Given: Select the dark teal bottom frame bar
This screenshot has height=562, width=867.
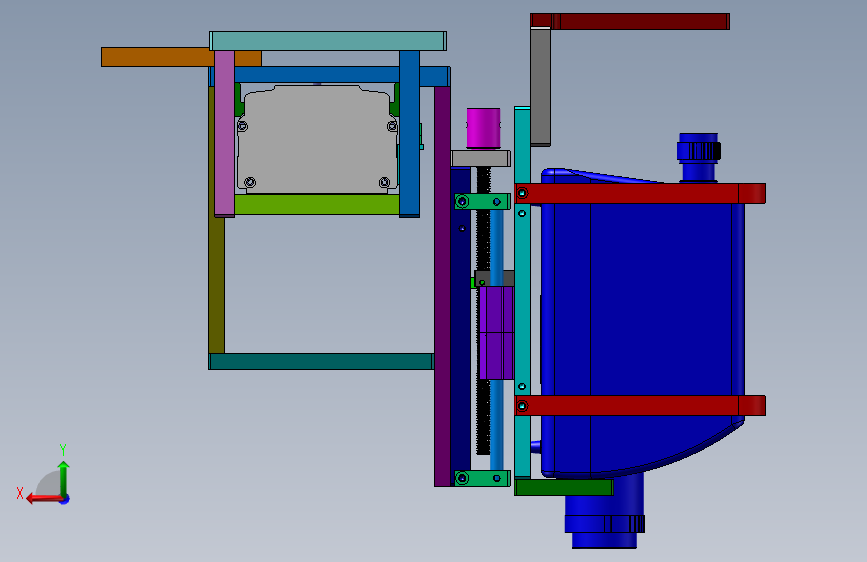Looking at the screenshot, I should click(x=321, y=362).
